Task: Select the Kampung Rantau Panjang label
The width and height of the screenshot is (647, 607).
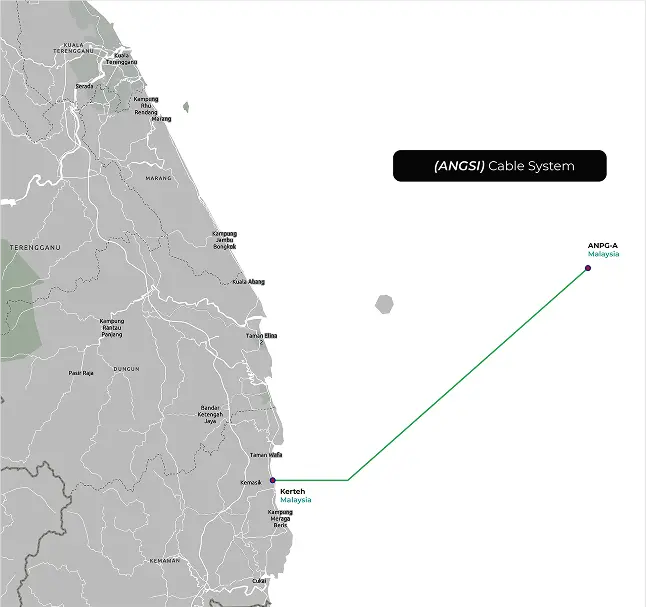Action: point(112,328)
